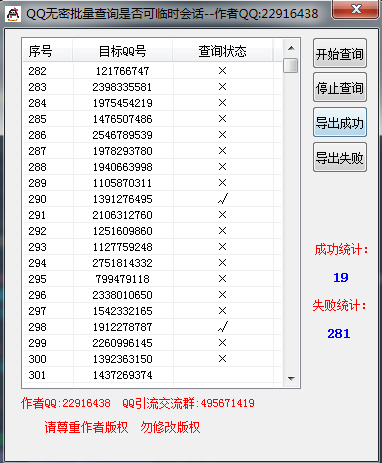Screen dimensions: 382x463
Task: Click the X status in row 292
Action: coord(222,231)
